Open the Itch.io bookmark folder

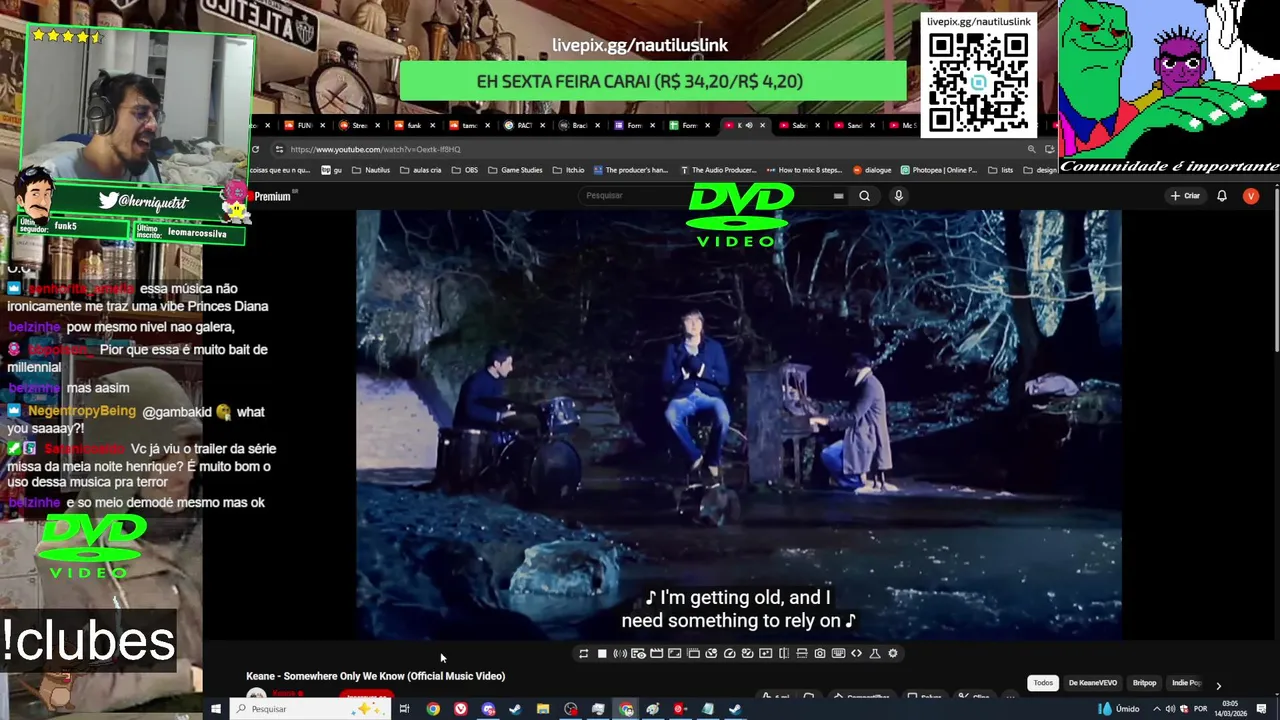click(x=568, y=170)
